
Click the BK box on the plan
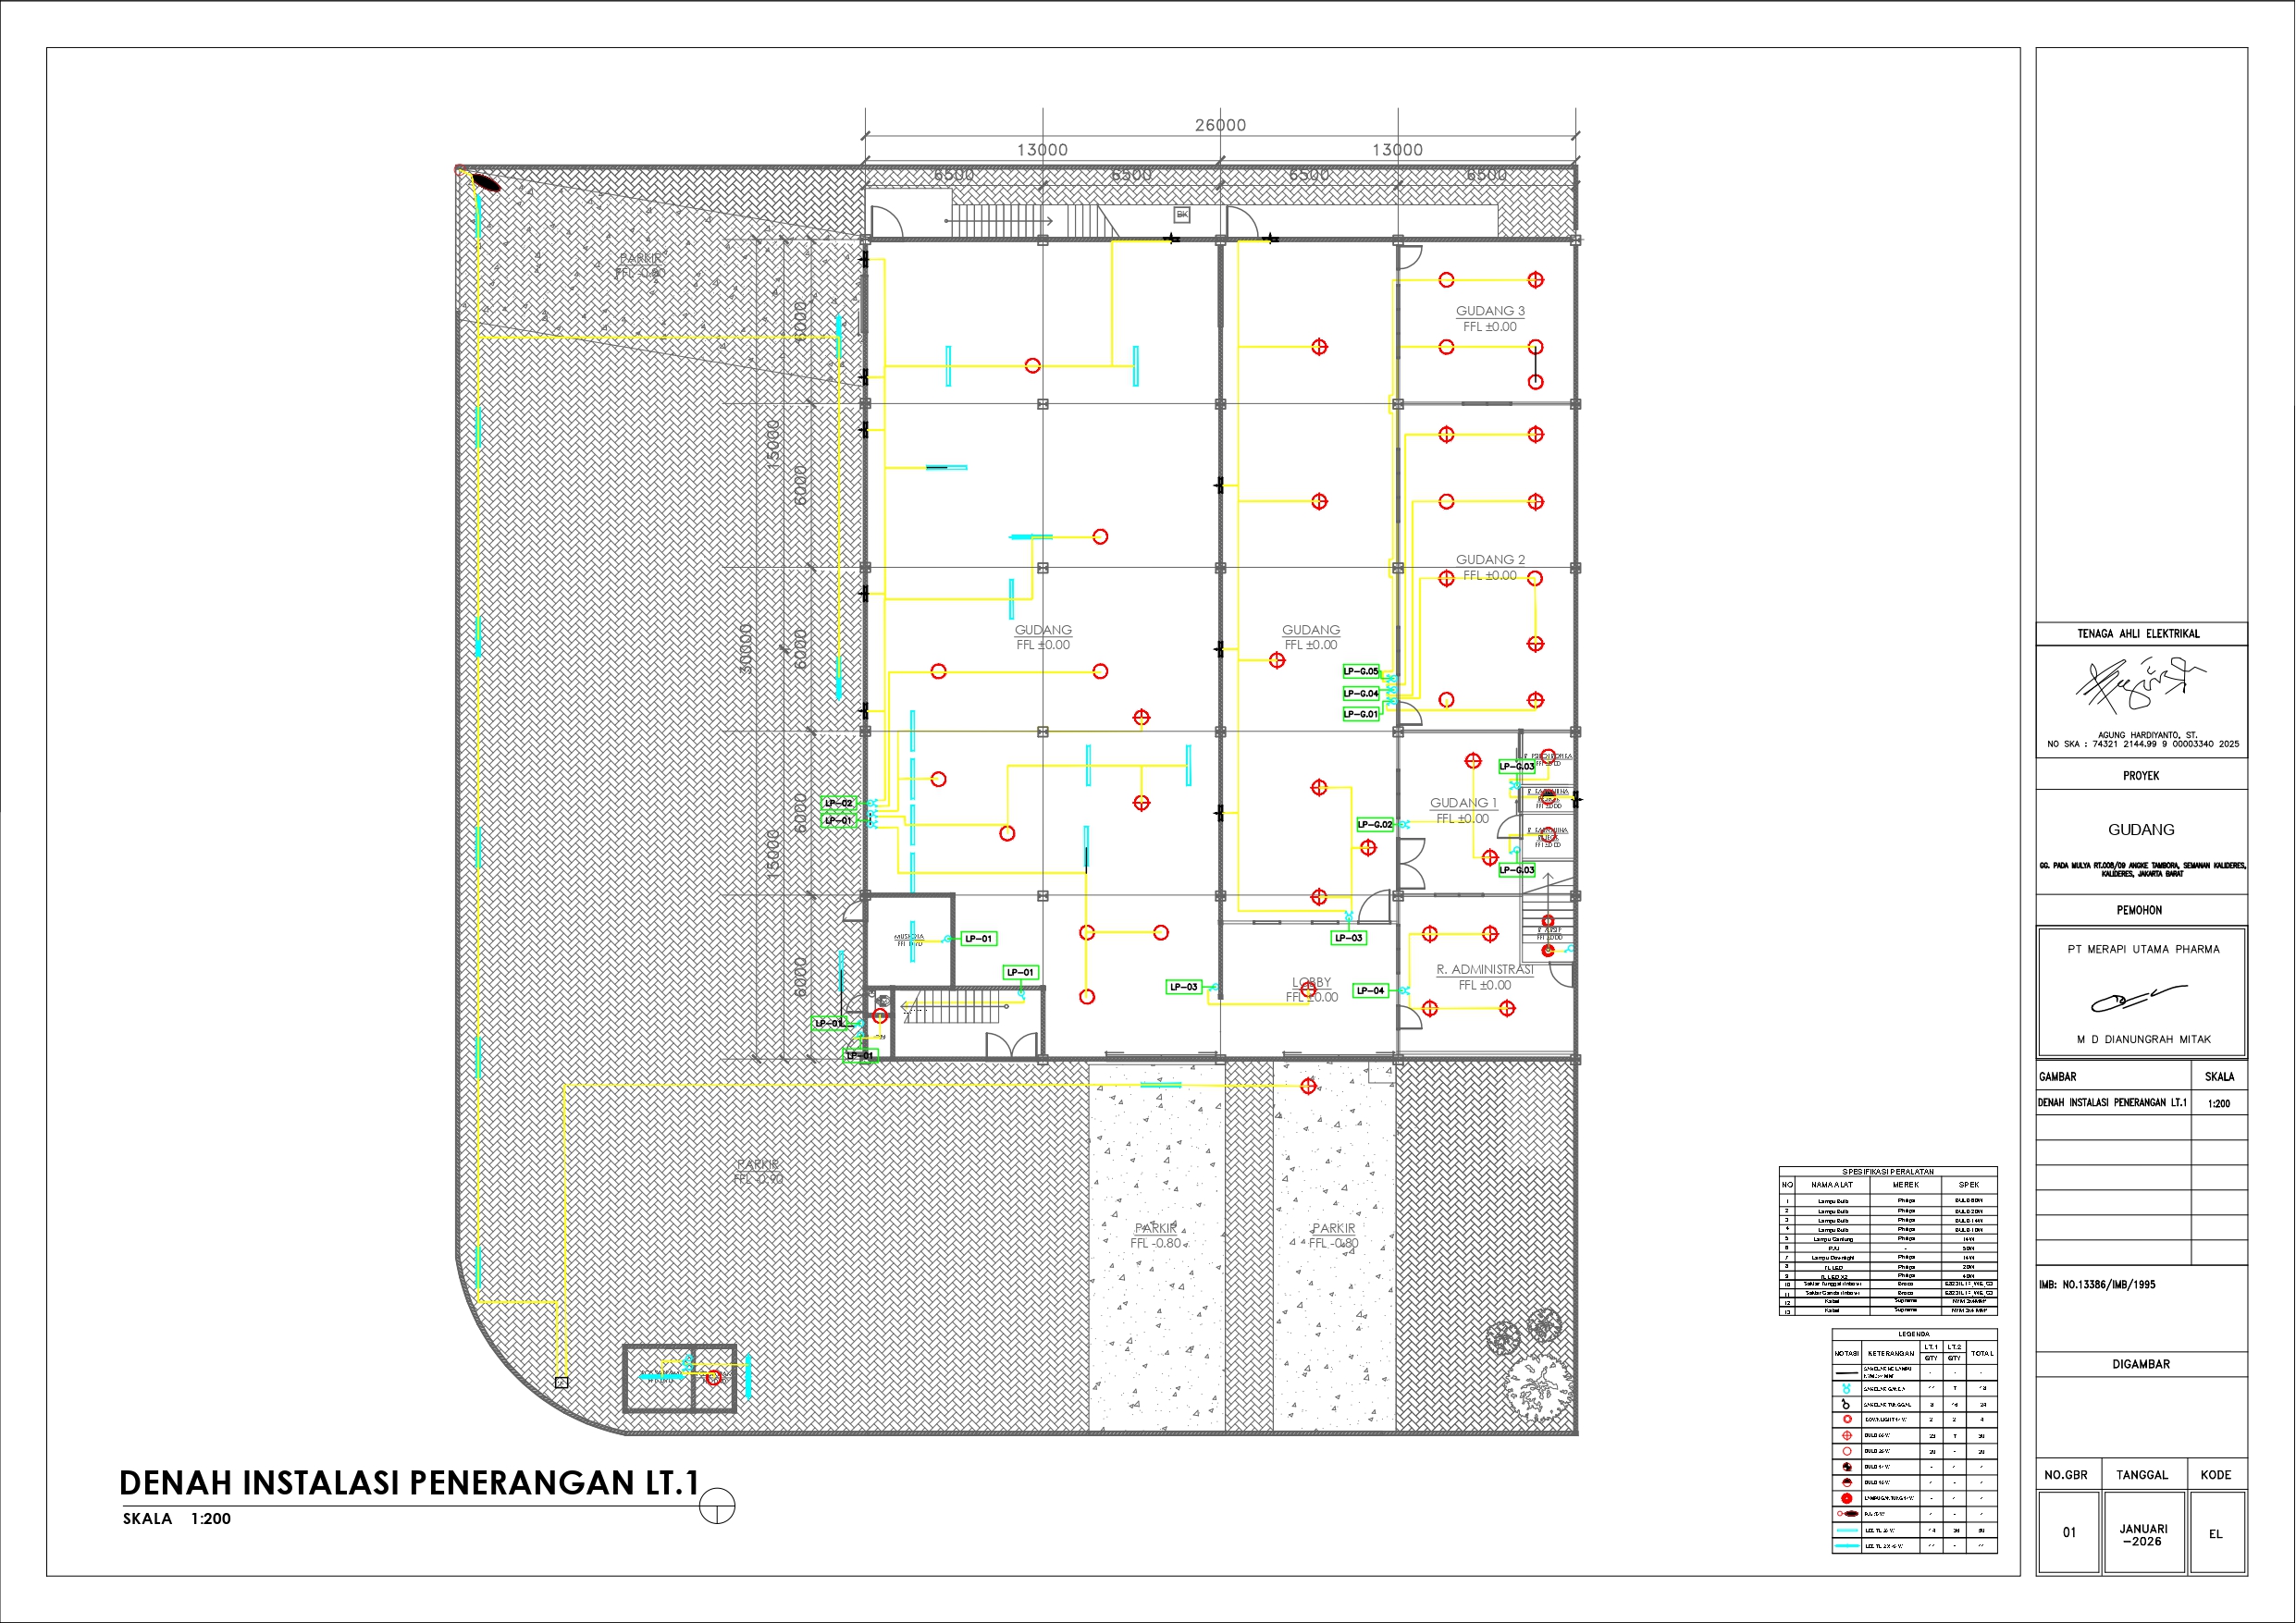point(1182,215)
